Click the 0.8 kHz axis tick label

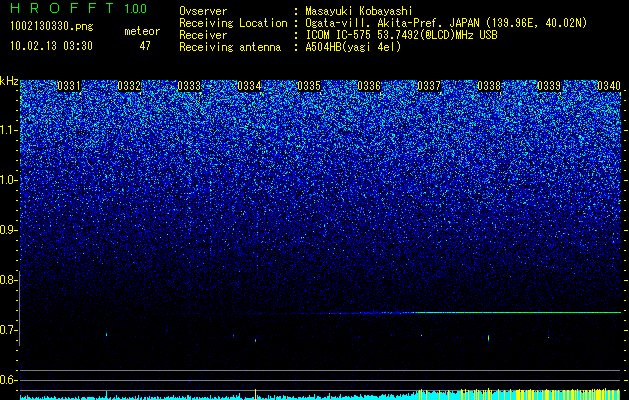pos(8,280)
